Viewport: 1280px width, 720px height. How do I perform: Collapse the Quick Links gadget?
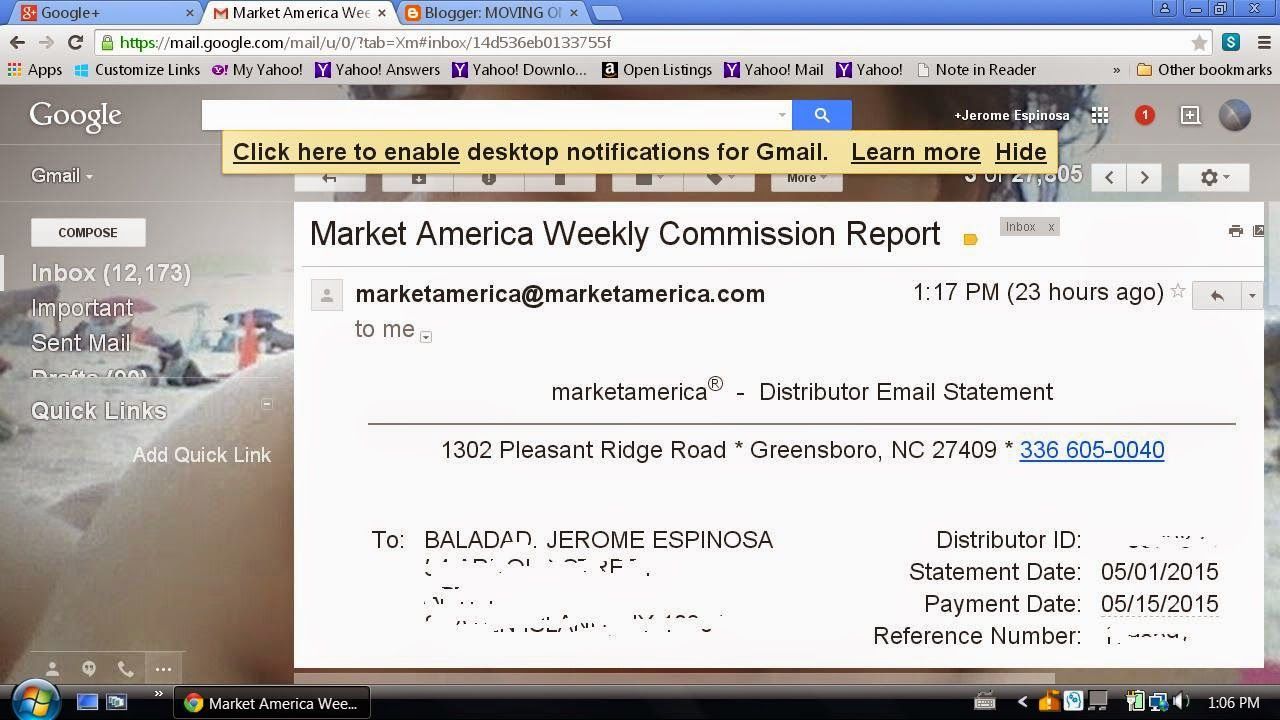[x=267, y=404]
